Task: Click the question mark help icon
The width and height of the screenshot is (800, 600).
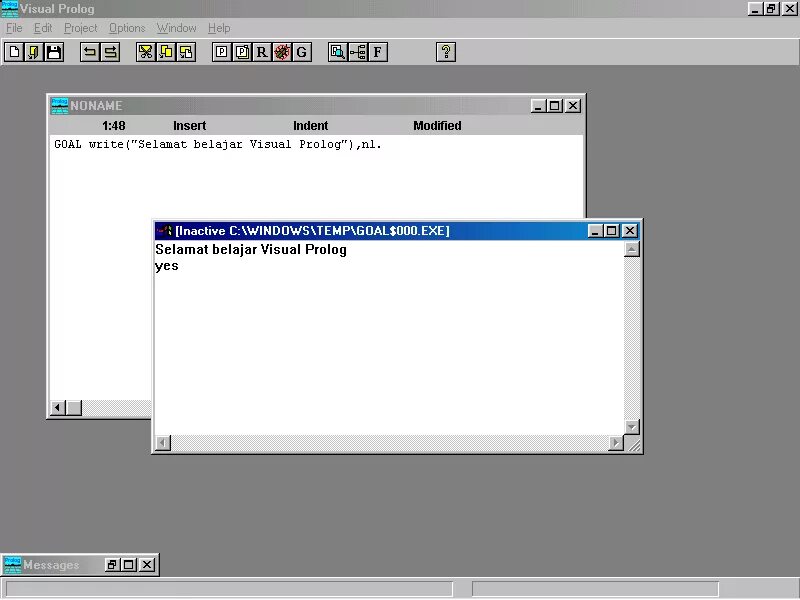Action: pos(446,52)
